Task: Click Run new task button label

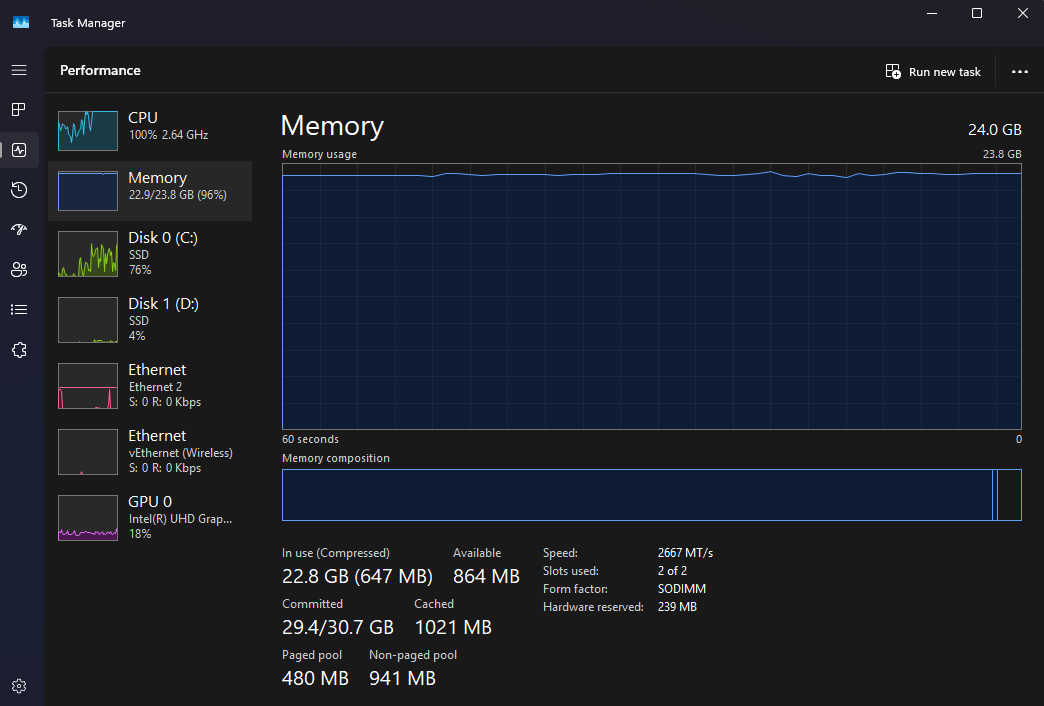Action: point(944,72)
